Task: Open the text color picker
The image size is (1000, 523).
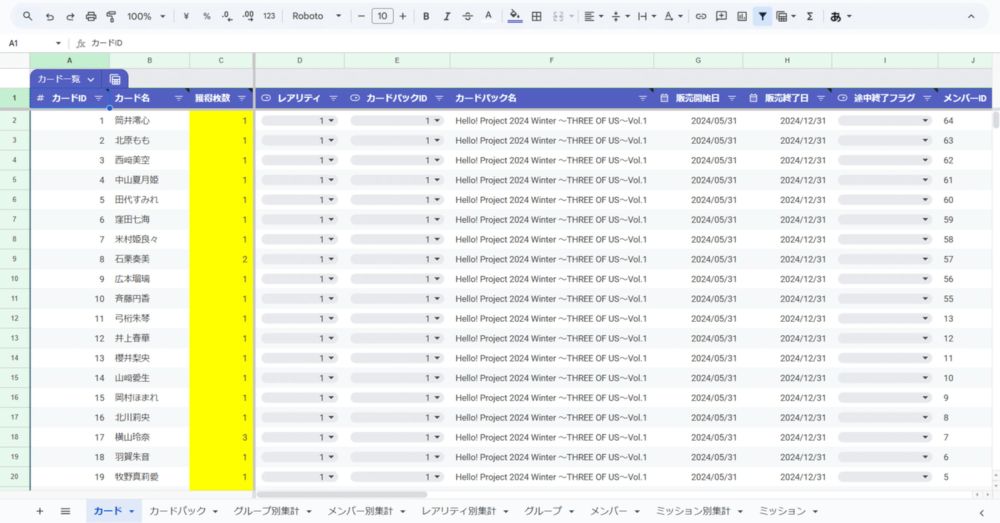Action: pyautogui.click(x=489, y=17)
